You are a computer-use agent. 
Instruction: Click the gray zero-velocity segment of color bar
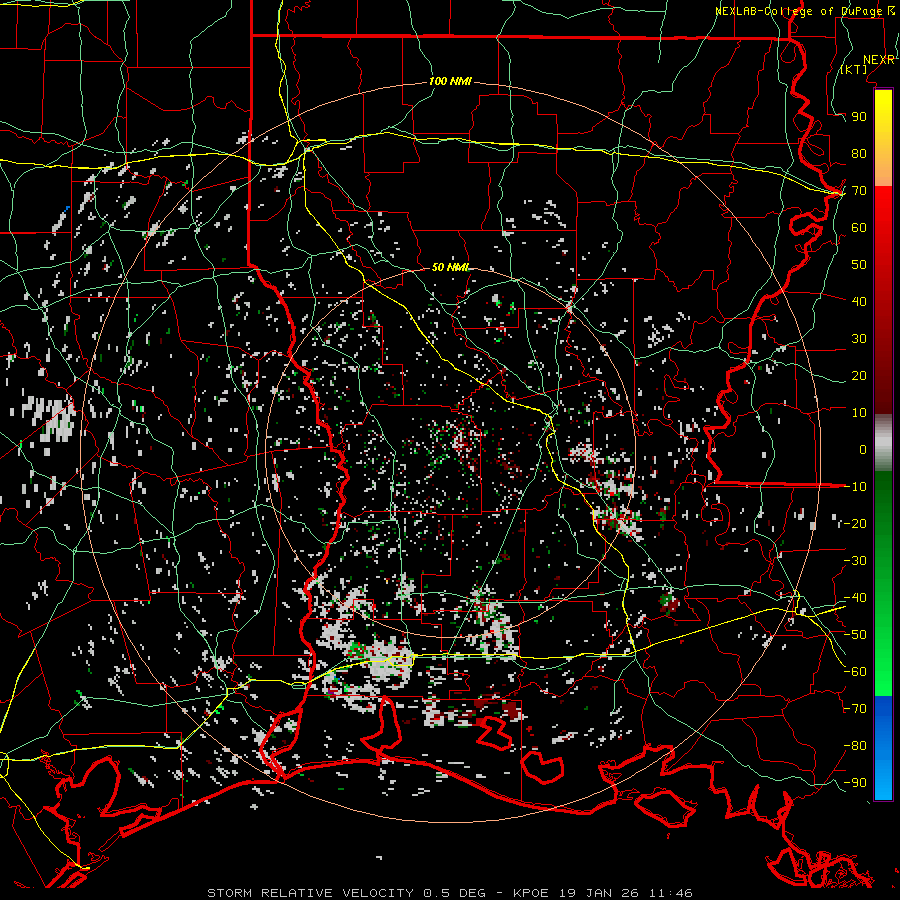883,445
